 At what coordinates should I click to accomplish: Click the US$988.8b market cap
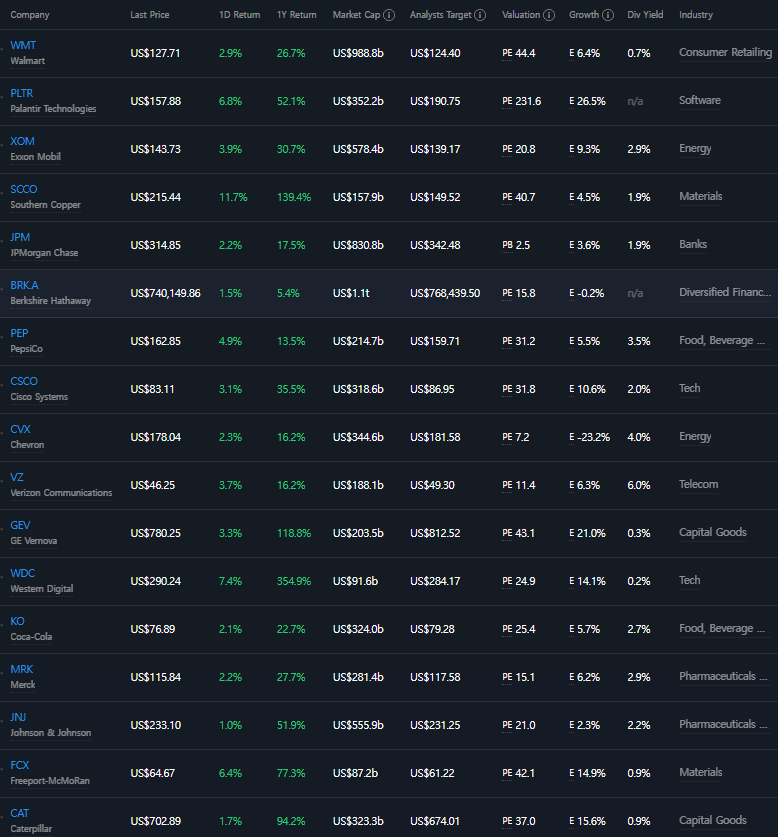(x=358, y=53)
